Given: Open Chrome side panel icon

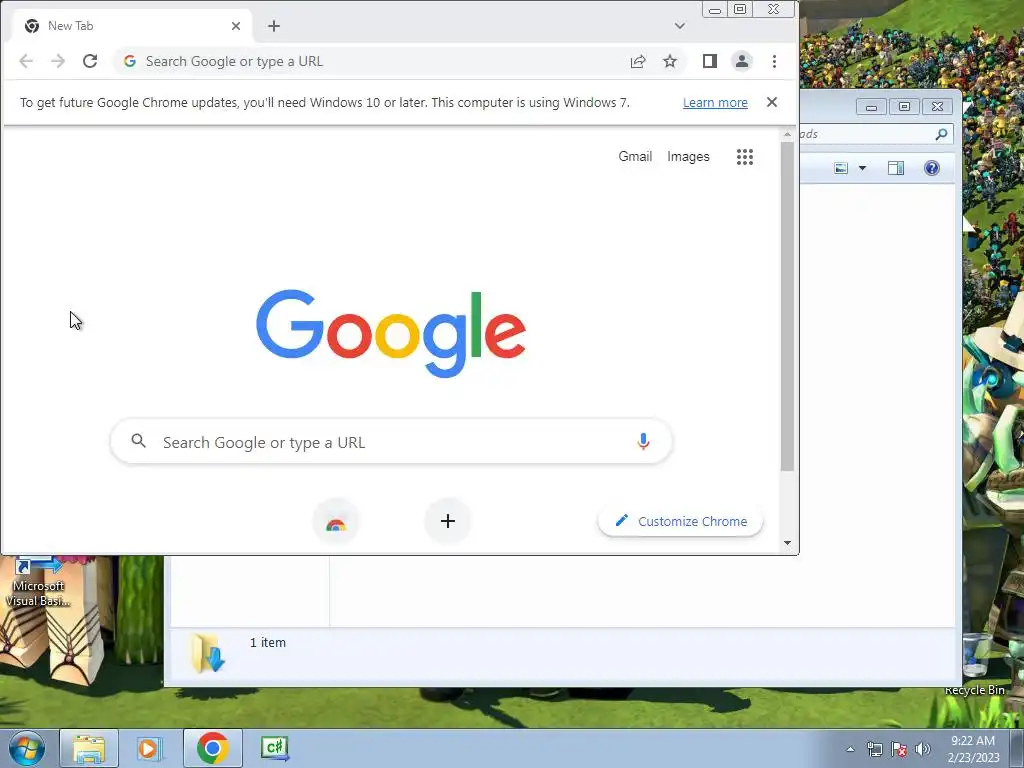Looking at the screenshot, I should (x=710, y=61).
